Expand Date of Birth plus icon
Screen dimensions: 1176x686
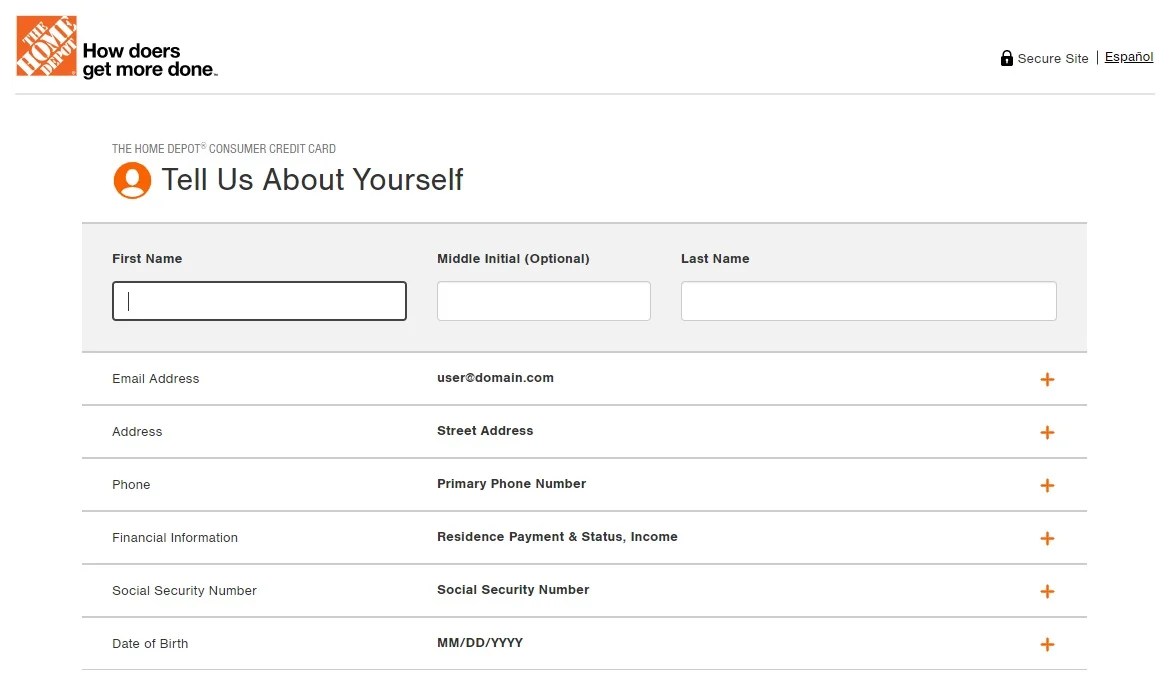[x=1047, y=645]
